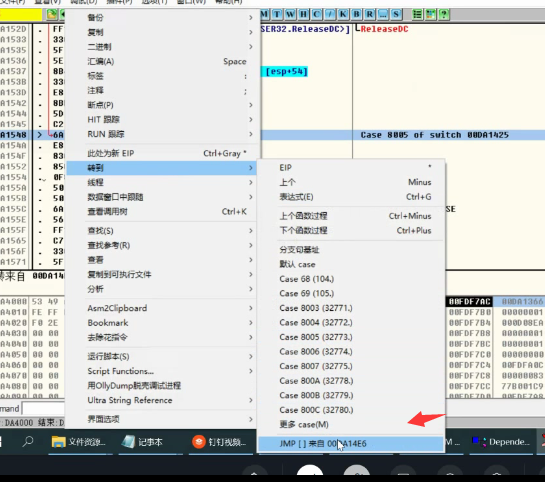Expand the 断点(P) submenu arrow
The height and width of the screenshot is (482, 545).
pos(251,105)
